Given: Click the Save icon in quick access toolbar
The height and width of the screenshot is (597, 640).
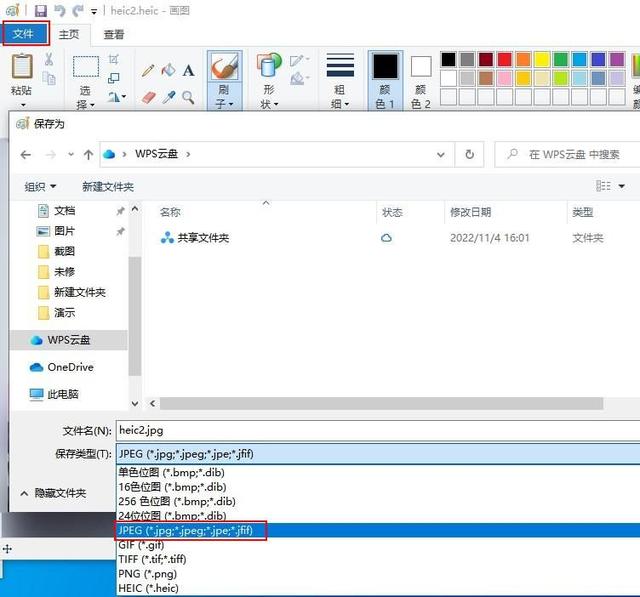Looking at the screenshot, I should [40, 11].
